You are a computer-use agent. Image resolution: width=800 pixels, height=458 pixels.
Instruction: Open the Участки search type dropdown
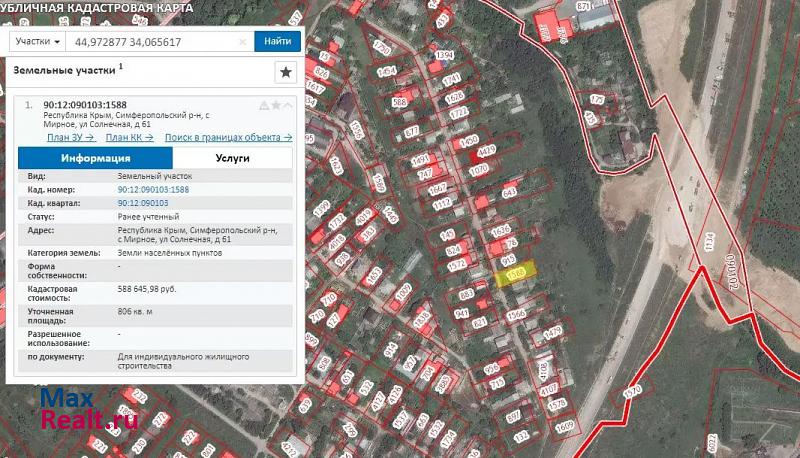pos(38,42)
